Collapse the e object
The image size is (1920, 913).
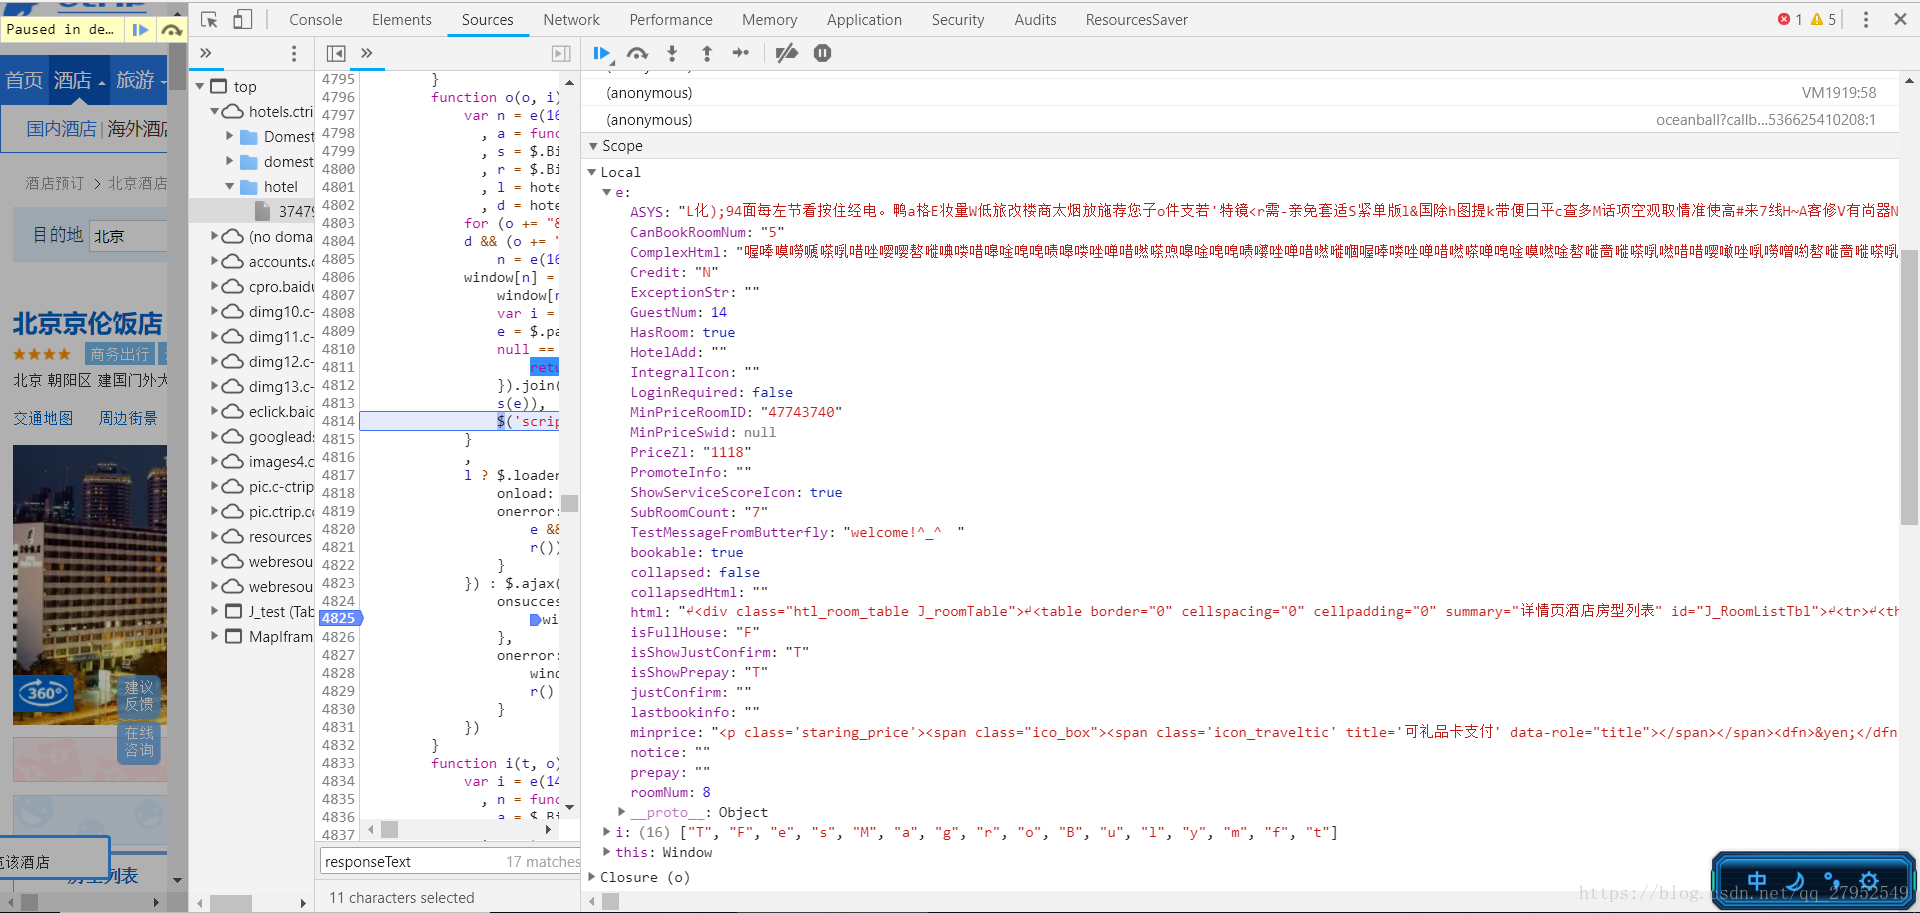(606, 192)
